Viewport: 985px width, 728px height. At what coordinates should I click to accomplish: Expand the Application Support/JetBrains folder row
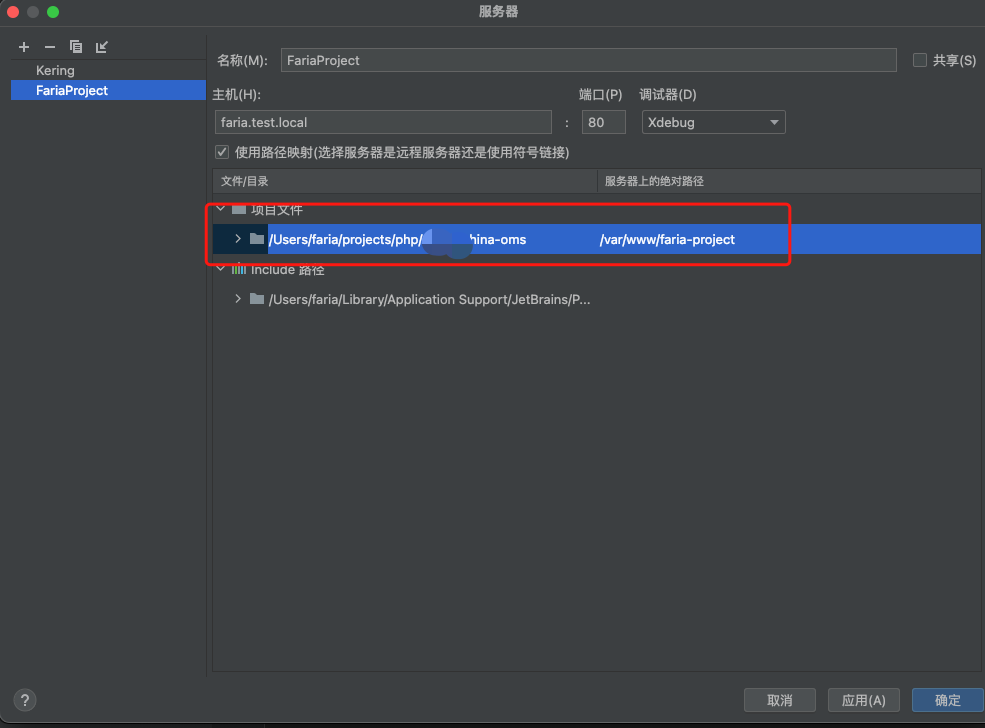coord(238,299)
